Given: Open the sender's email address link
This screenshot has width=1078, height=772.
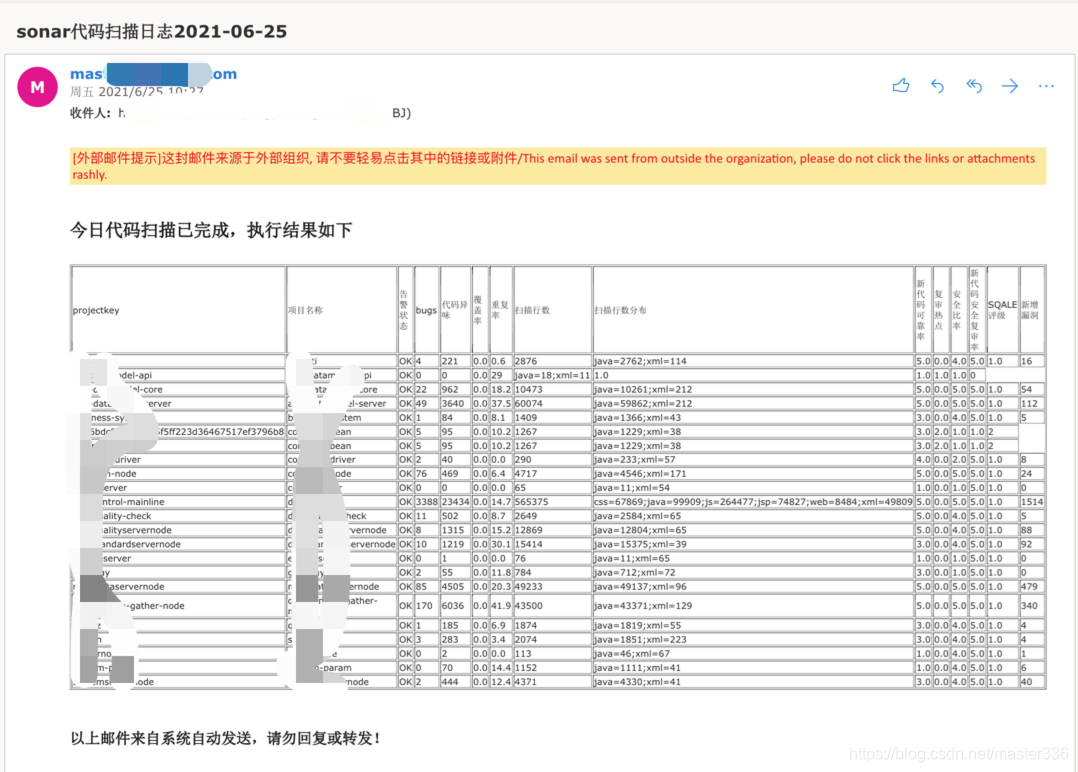Looking at the screenshot, I should point(153,74).
